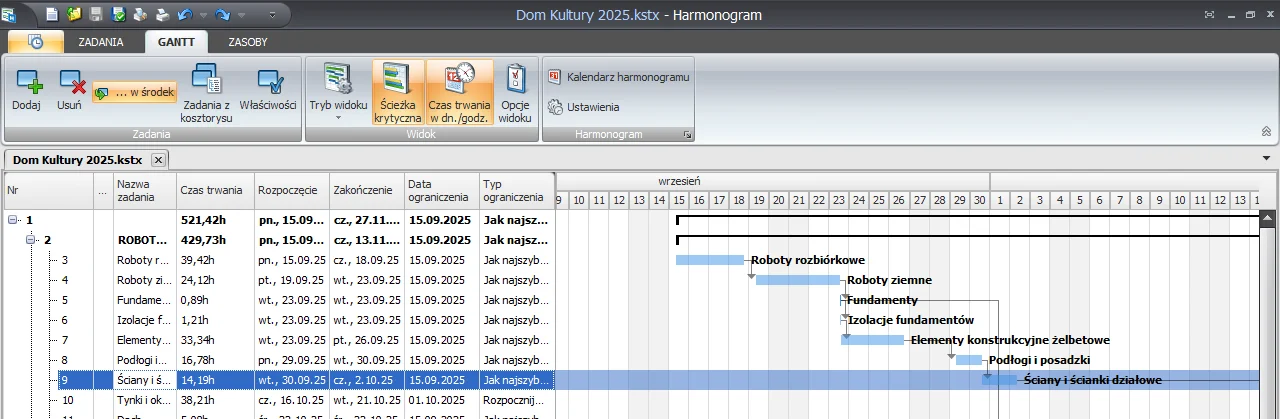Collapse tree node for row 1
The width and height of the screenshot is (1280, 419).
point(13,220)
